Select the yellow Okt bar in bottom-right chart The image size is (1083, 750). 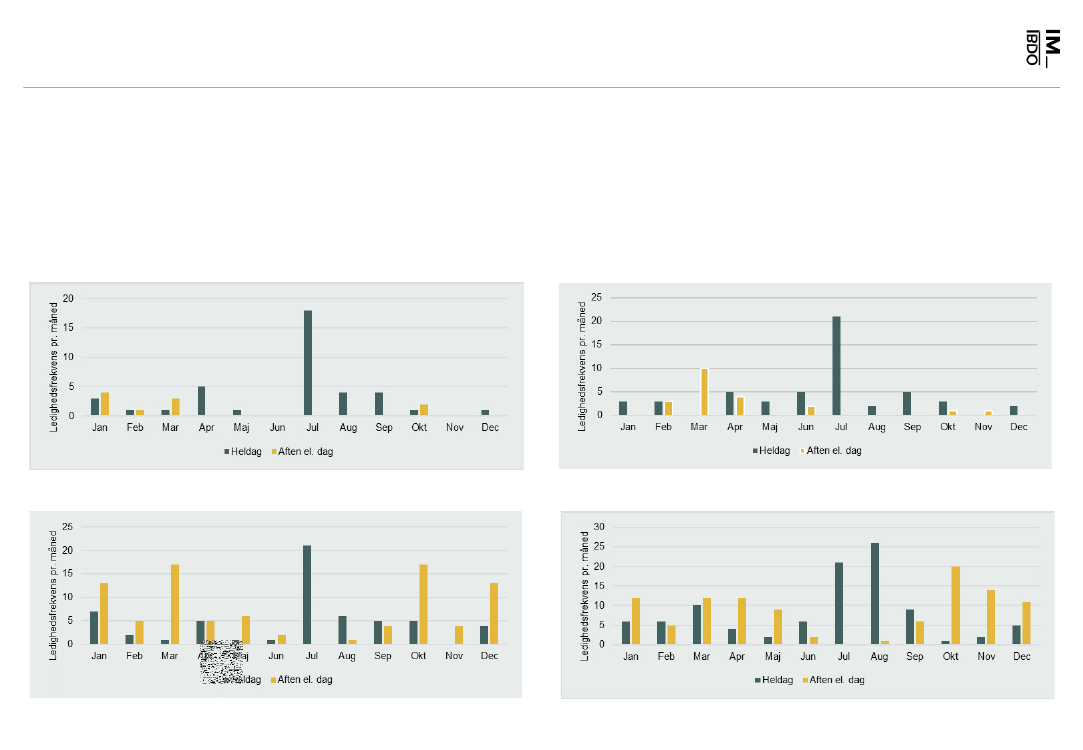tap(956, 606)
